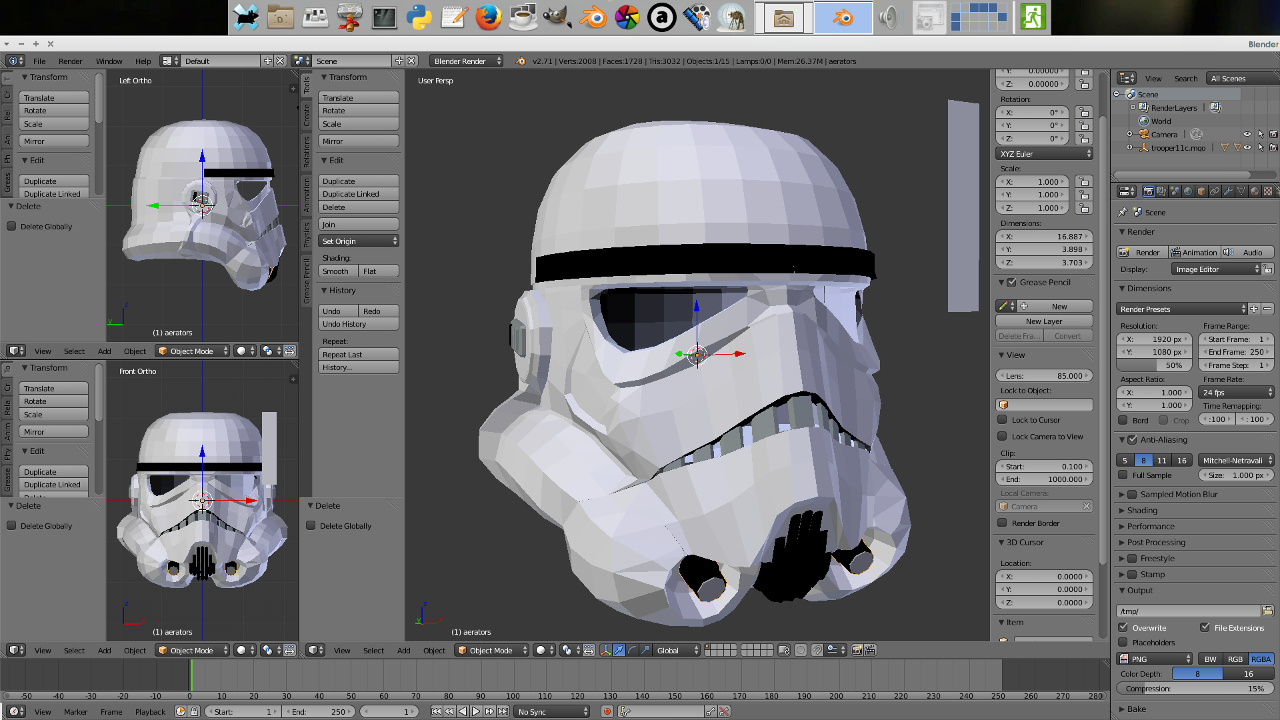
Task: Toggle the Anti-Aliasing panel checkbox
Action: 1132,440
